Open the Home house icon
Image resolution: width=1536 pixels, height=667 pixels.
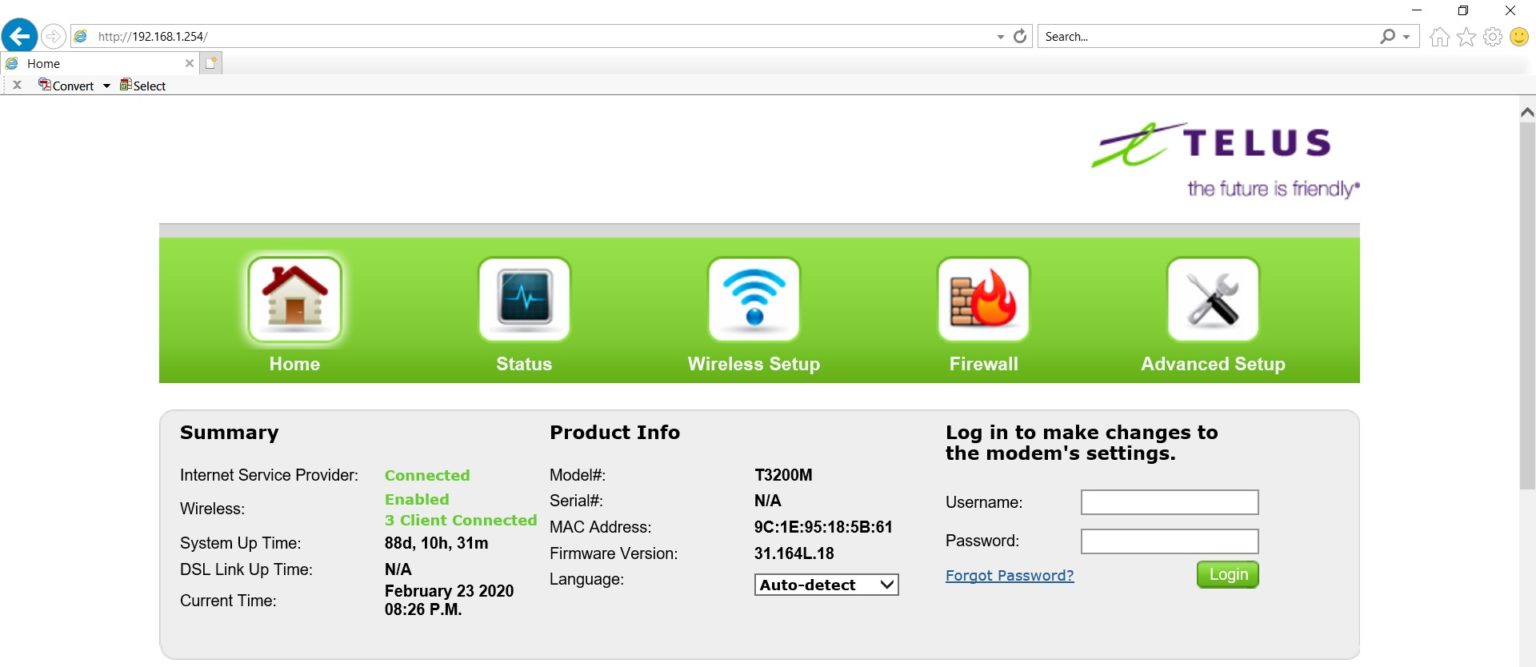point(294,300)
